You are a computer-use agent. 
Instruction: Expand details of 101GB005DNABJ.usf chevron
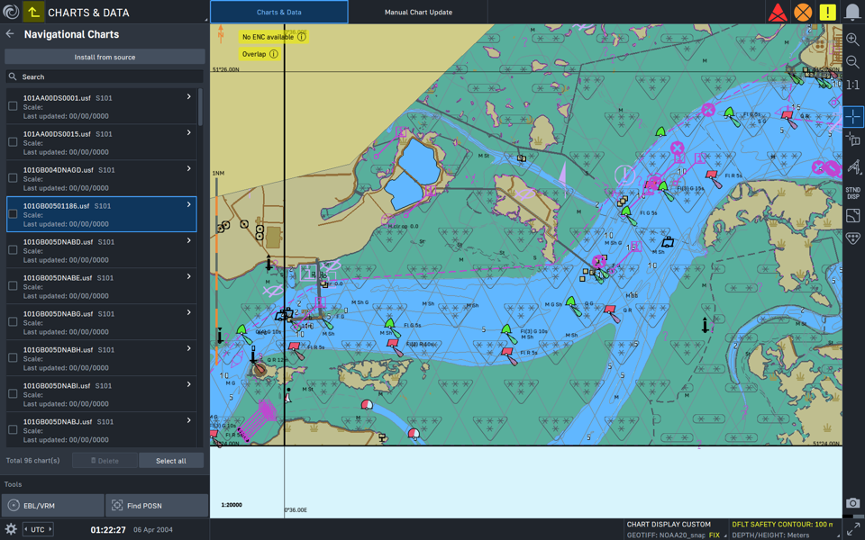tap(189, 420)
